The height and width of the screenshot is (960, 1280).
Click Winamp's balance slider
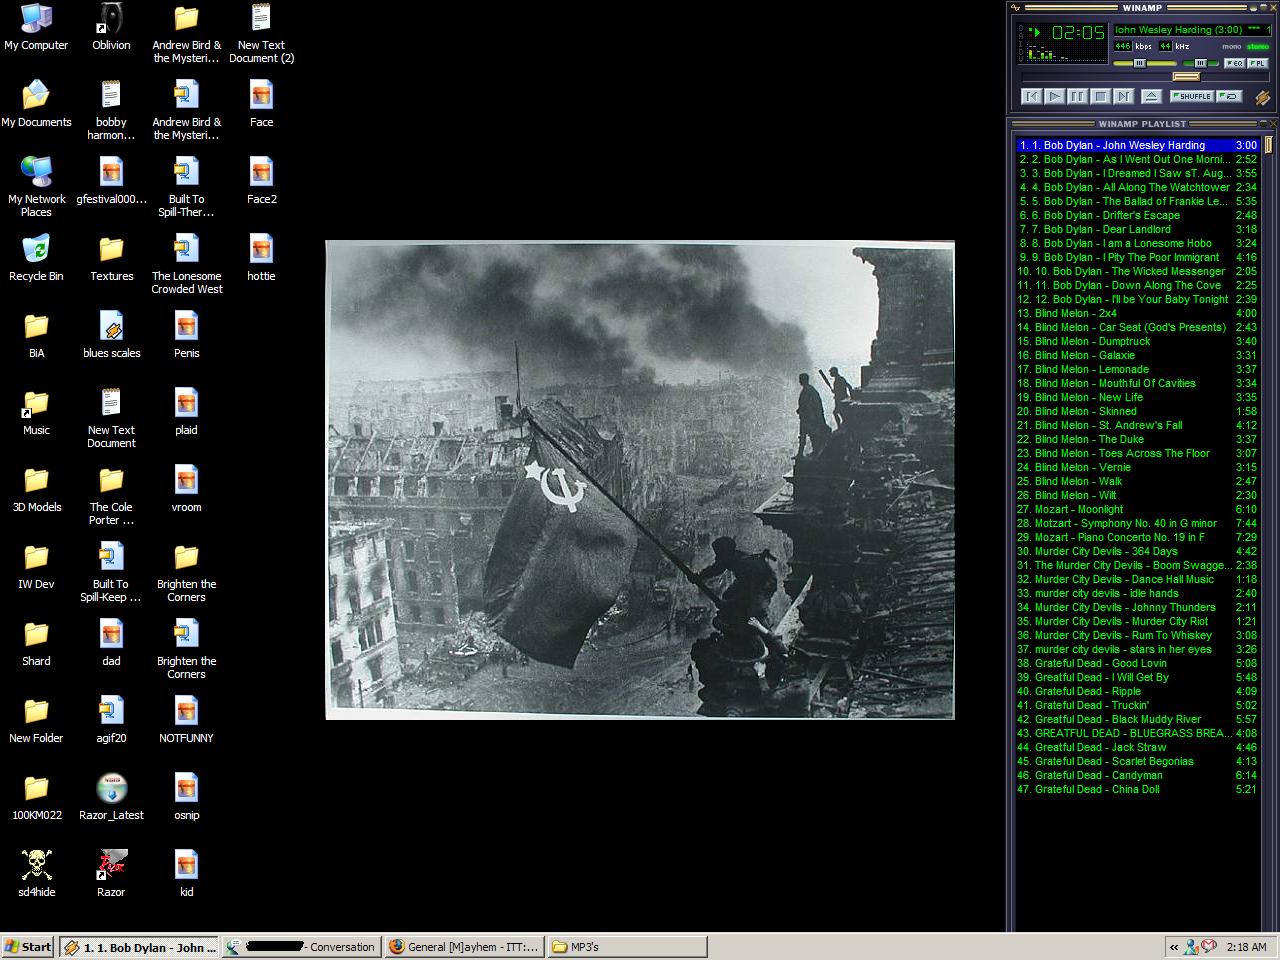pos(1202,63)
